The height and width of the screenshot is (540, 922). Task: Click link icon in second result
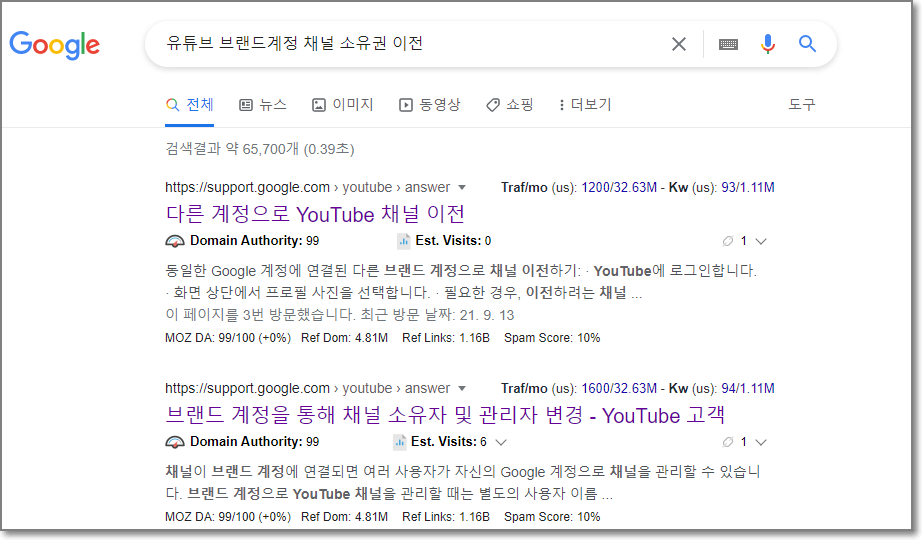point(728,442)
